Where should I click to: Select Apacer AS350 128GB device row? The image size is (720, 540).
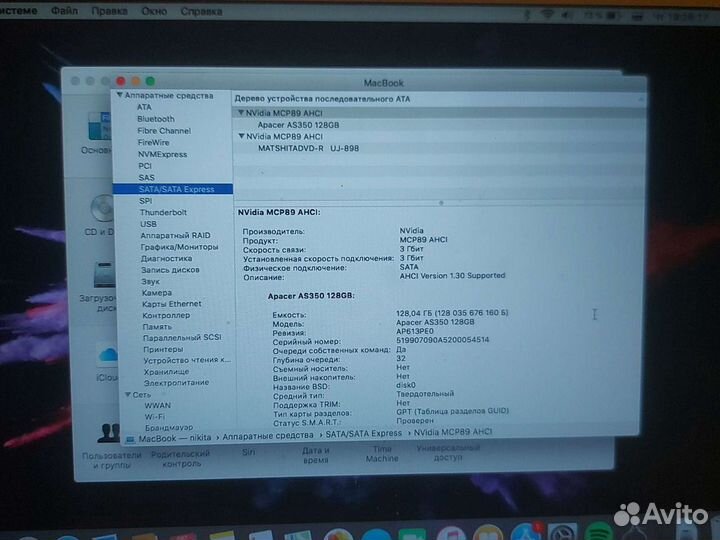pyautogui.click(x=298, y=125)
